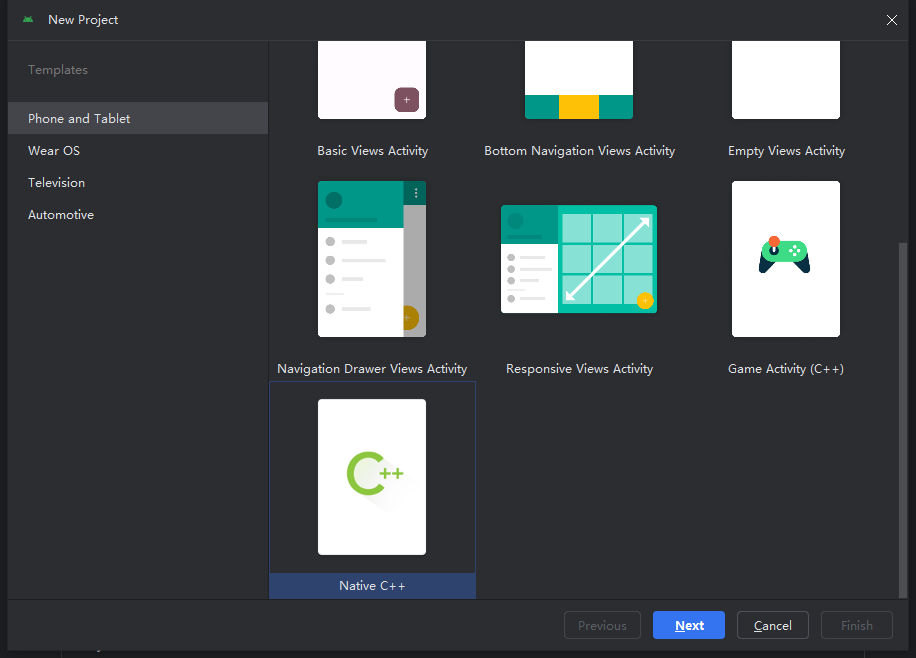Click the Cancel button
Viewport: 916px width, 658px height.
[772, 625]
